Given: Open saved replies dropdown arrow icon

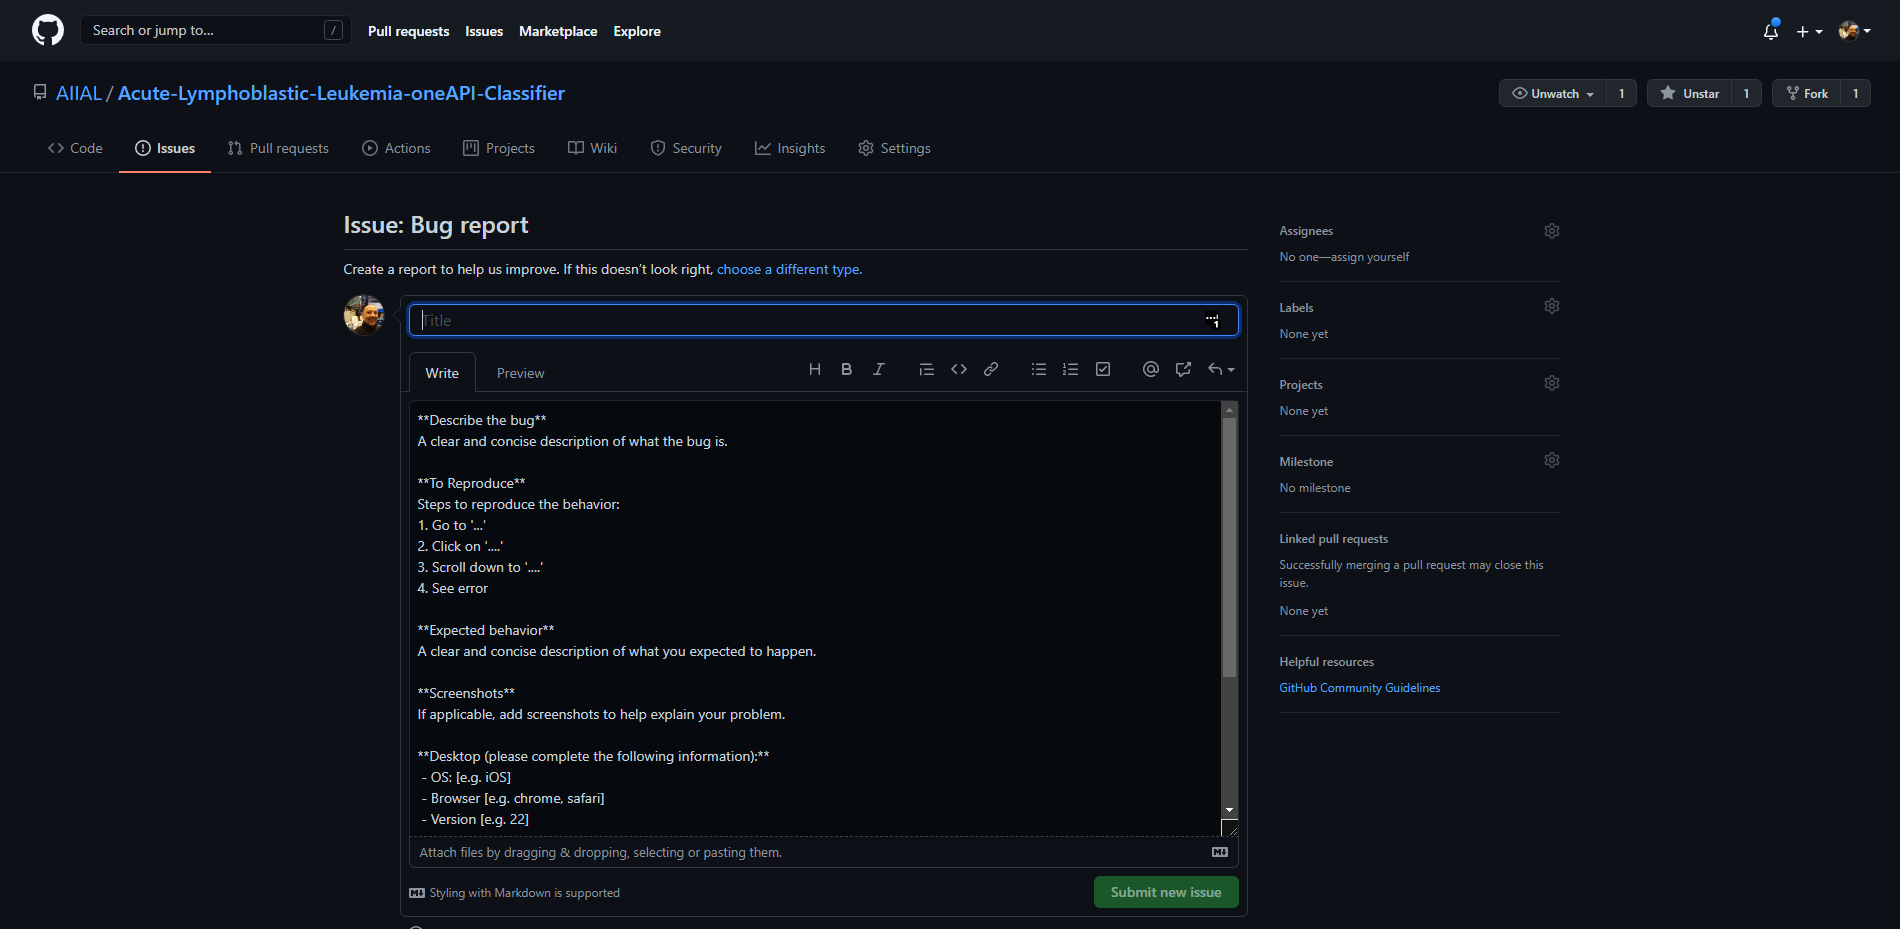Looking at the screenshot, I should [x=1221, y=369].
